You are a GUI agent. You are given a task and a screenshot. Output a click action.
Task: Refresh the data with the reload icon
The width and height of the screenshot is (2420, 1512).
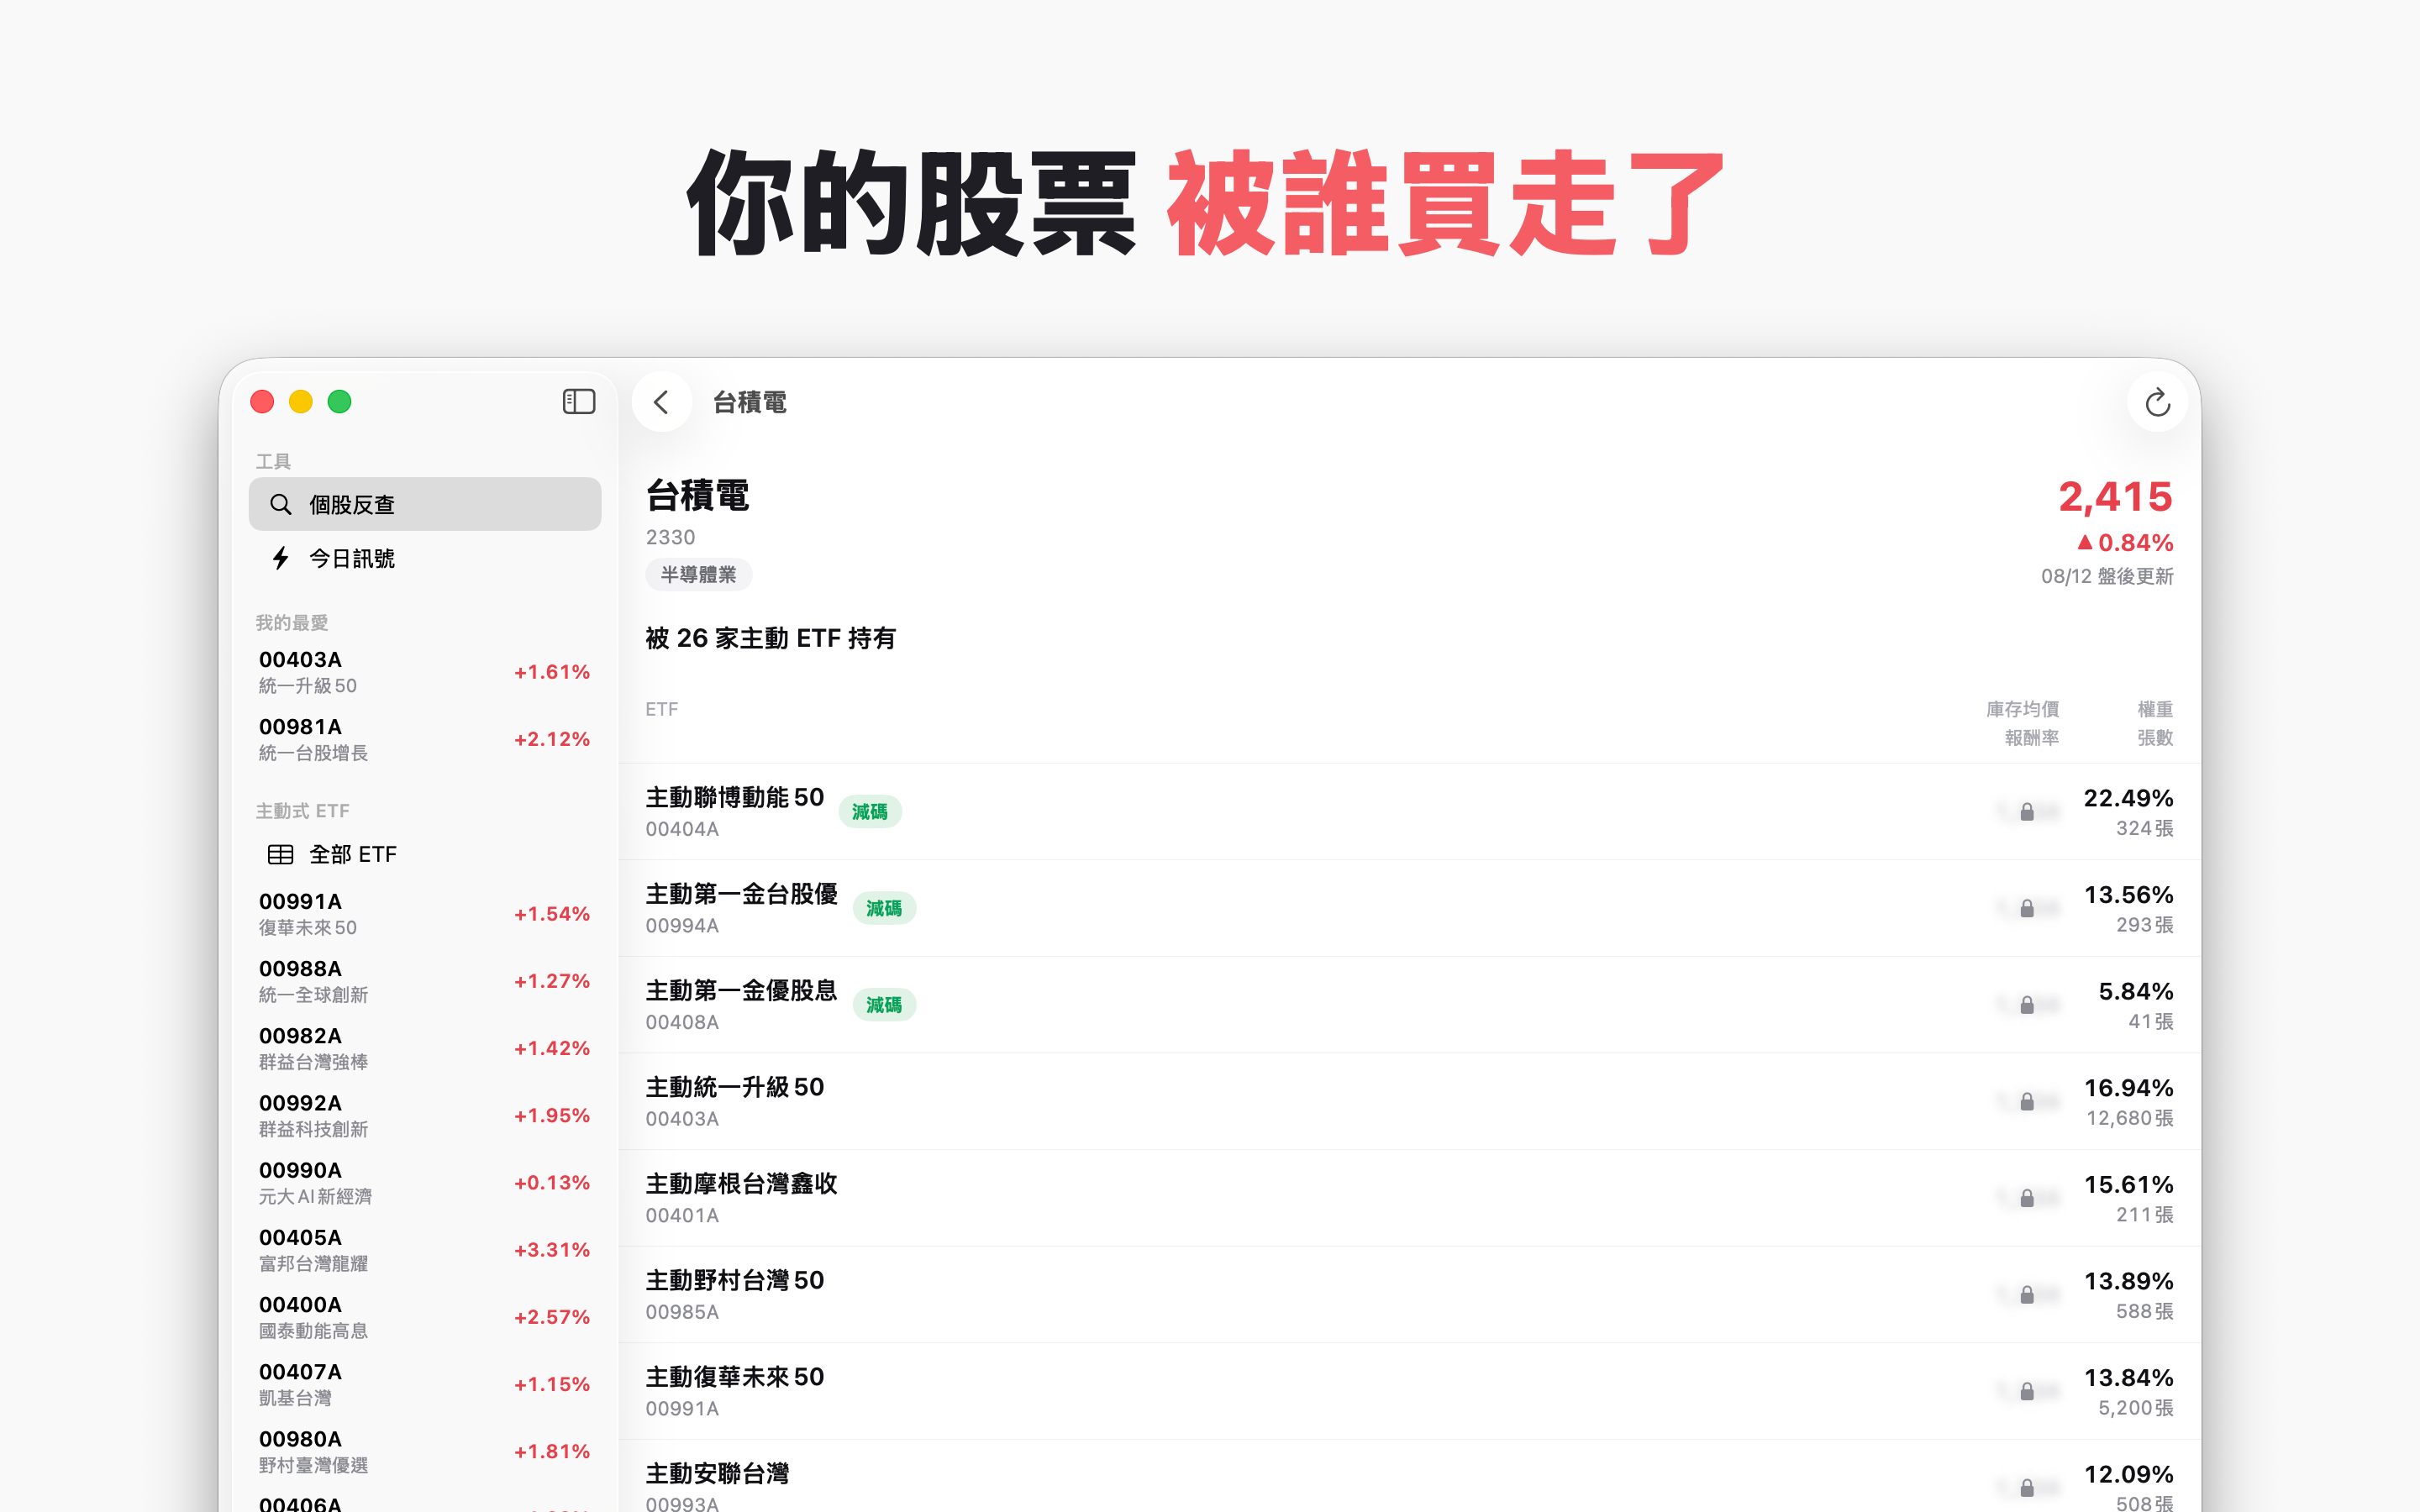click(2157, 402)
